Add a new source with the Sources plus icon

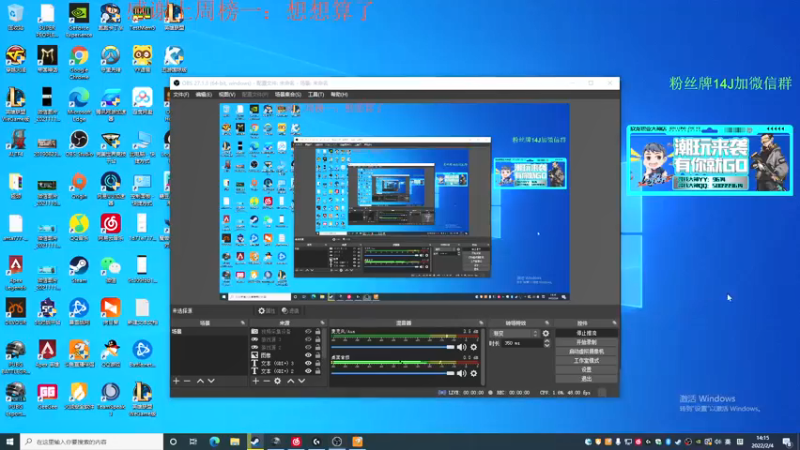click(255, 381)
